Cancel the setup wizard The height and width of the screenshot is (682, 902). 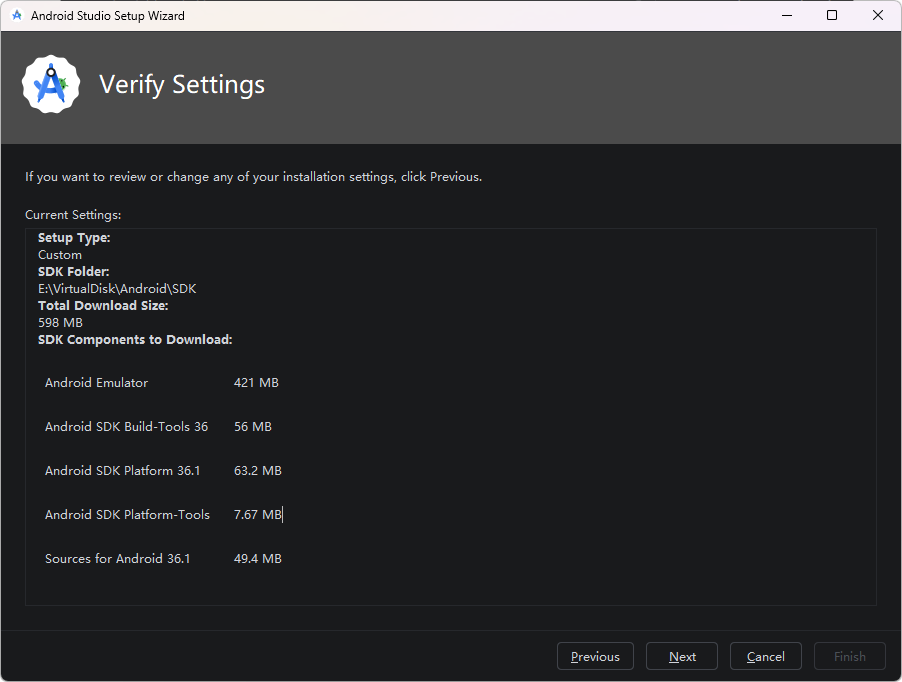pyautogui.click(x=766, y=656)
